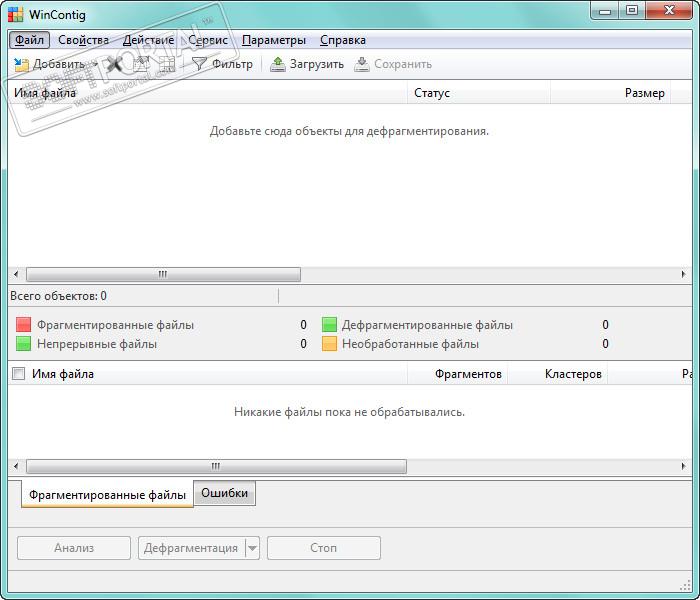Sort by upper Имя файла column header

click(x=208, y=93)
